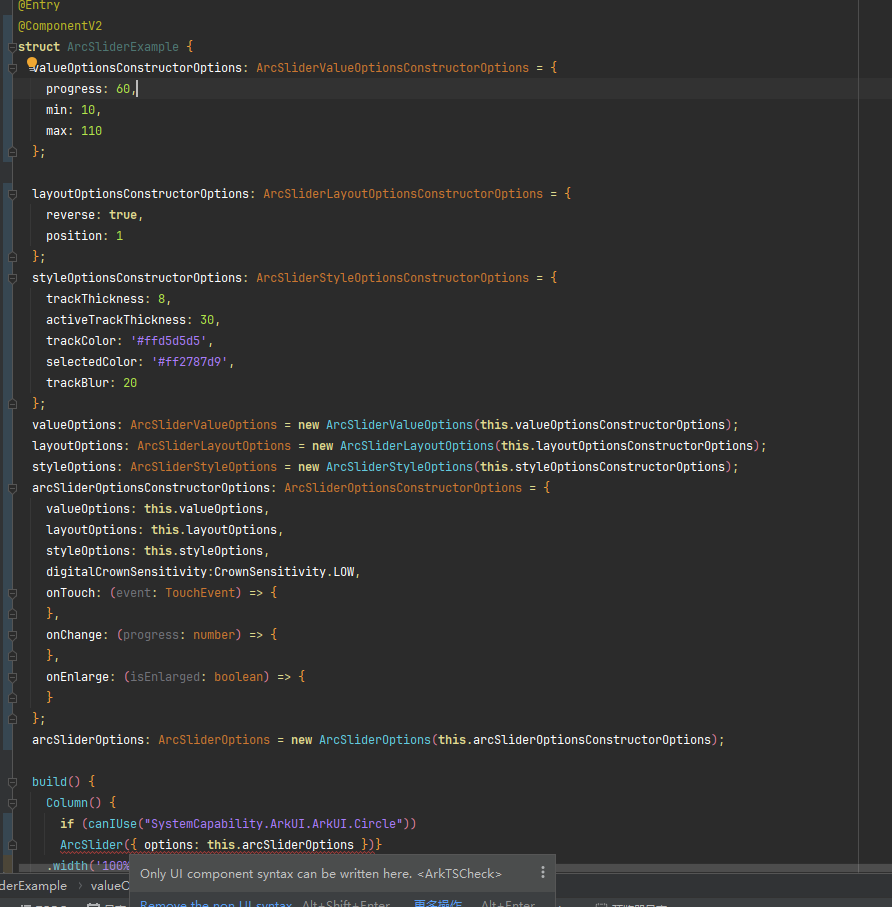
Task: Click the selectedColor string '#ff2787d9'
Action: pos(190,362)
